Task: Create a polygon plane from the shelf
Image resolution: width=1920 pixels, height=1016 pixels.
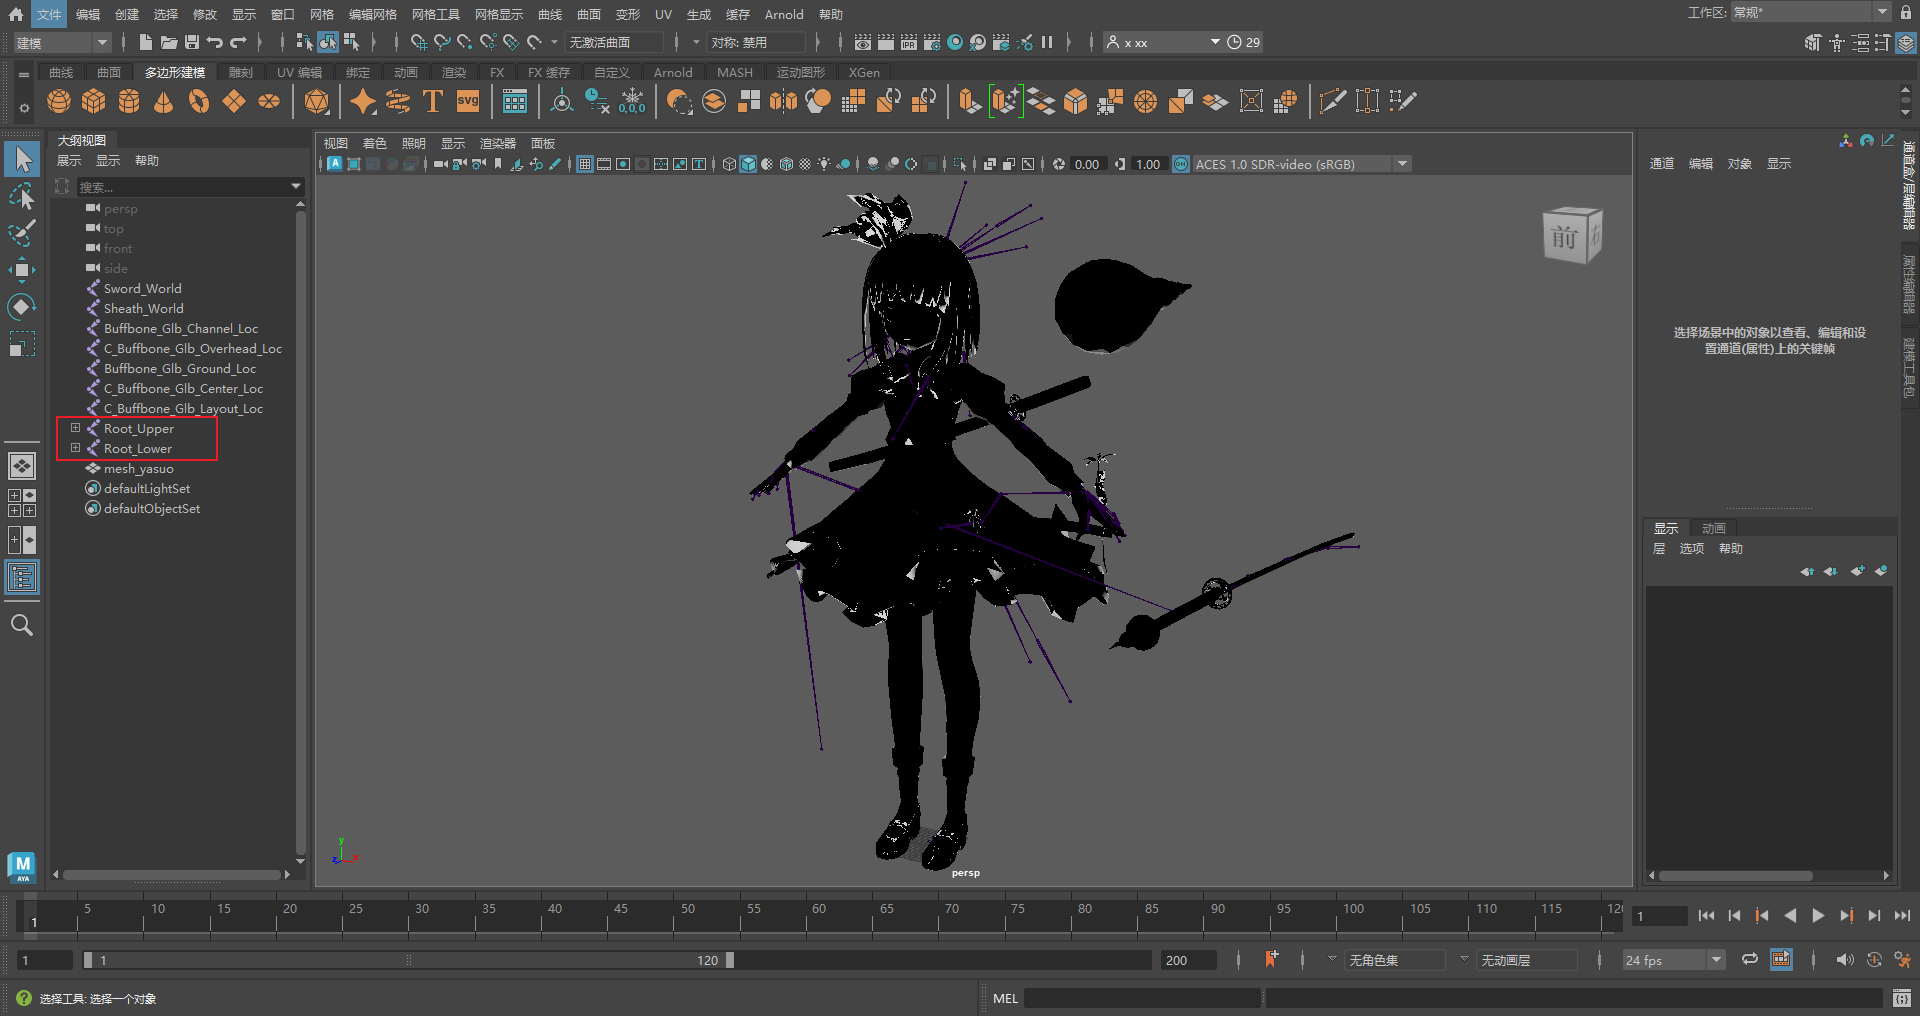Action: click(x=234, y=101)
